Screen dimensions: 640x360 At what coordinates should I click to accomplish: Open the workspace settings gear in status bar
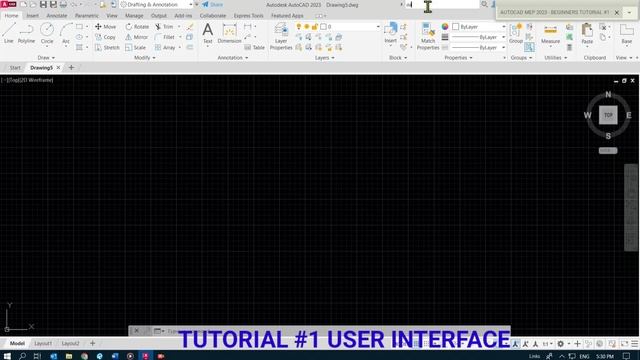pos(561,344)
